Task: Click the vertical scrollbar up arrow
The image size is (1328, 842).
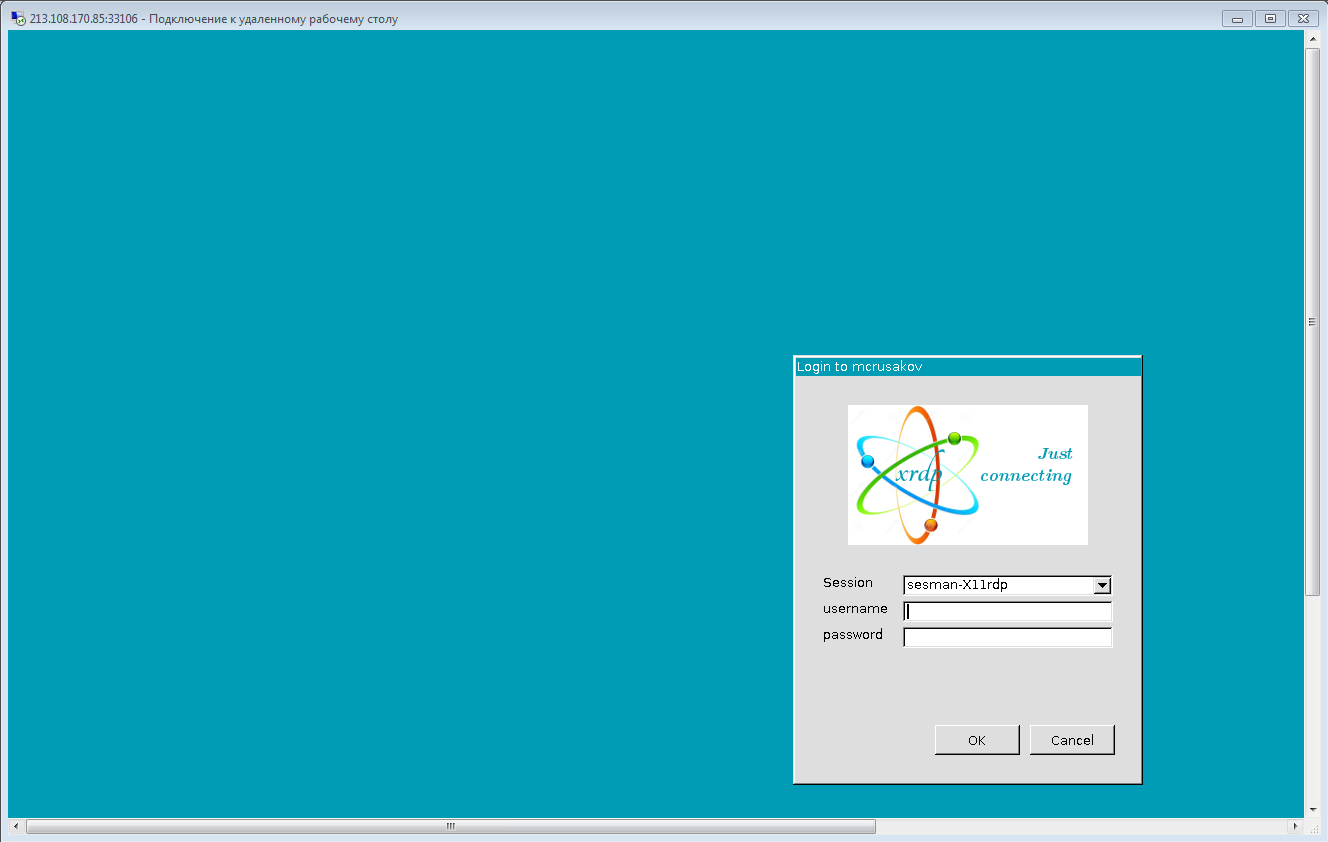Action: 1312,38
